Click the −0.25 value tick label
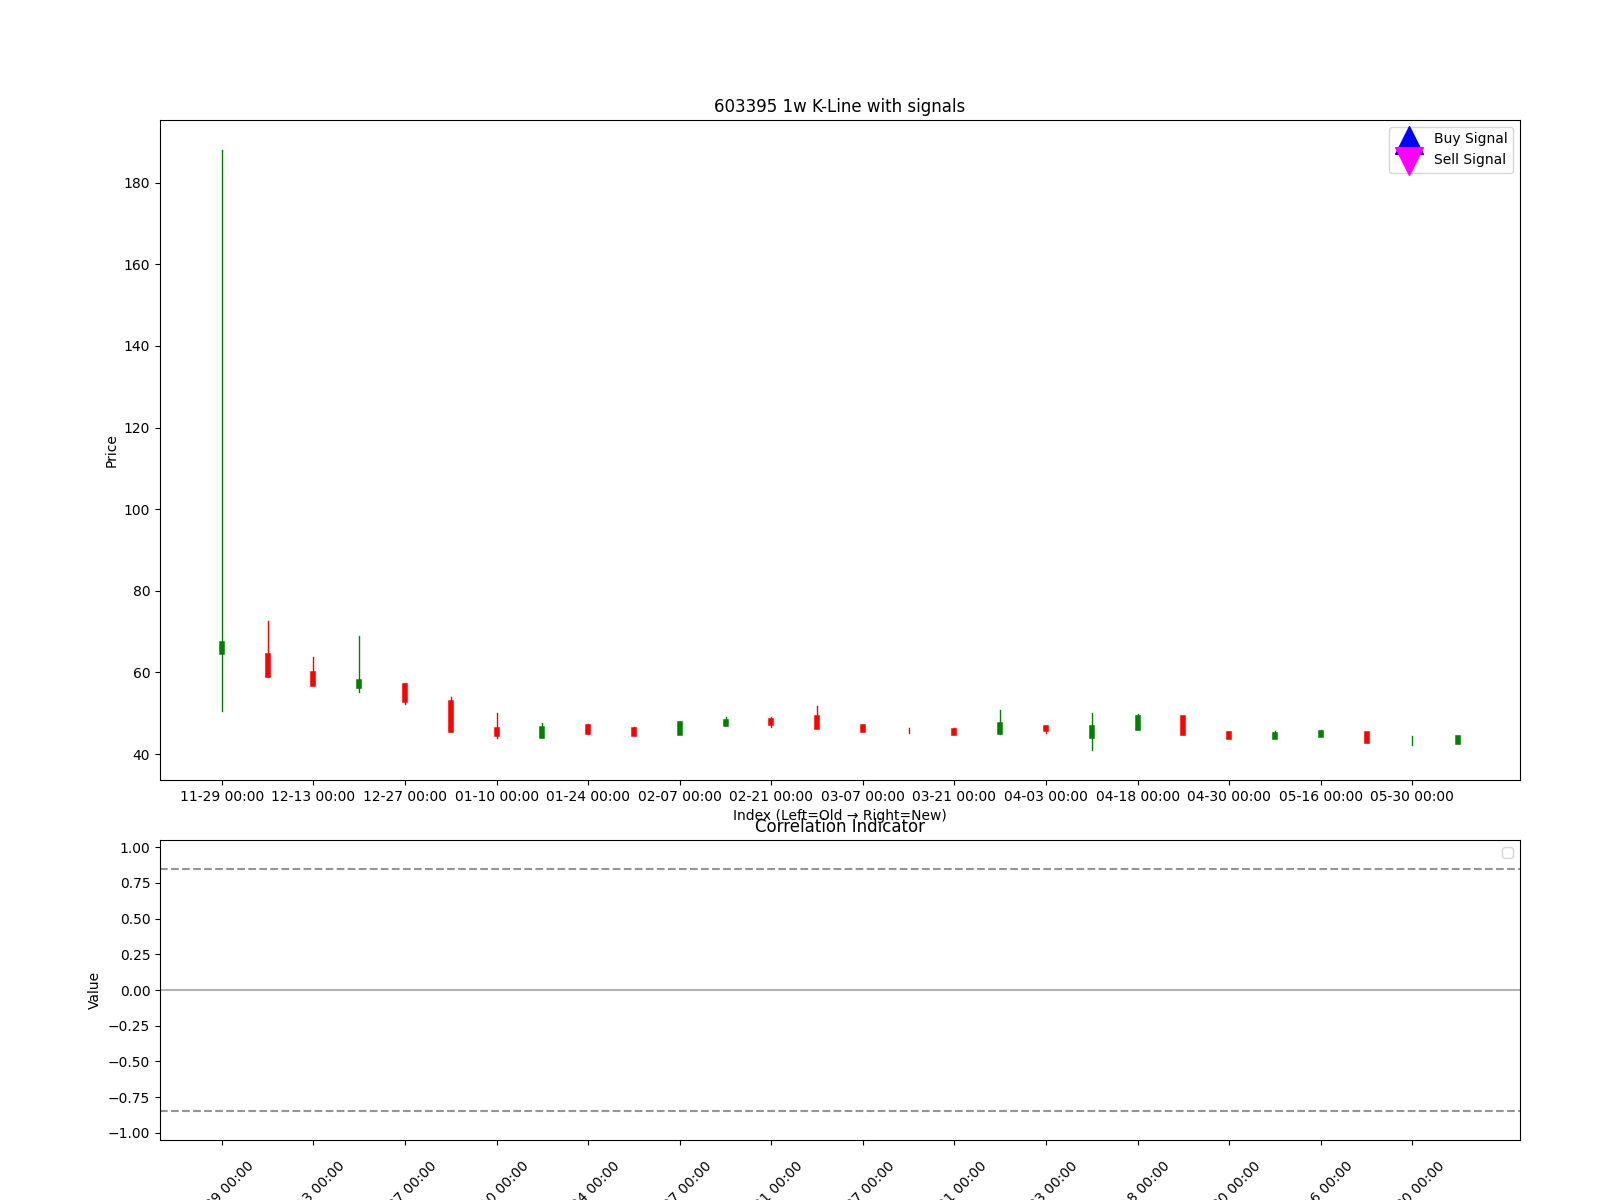Image resolution: width=1600 pixels, height=1200 pixels. [130, 1026]
